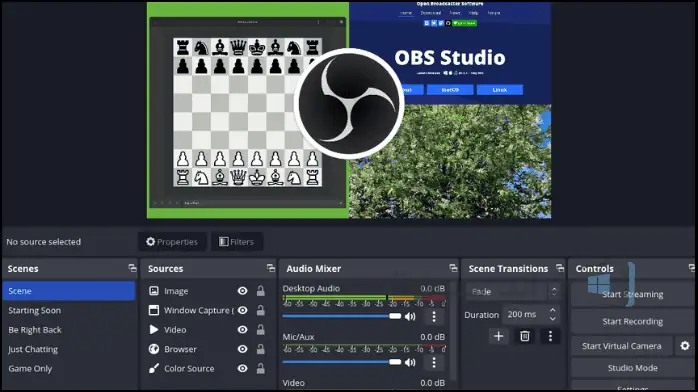Screen dimensions: 698x392
Task: Lock the Image source
Action: pos(260,291)
